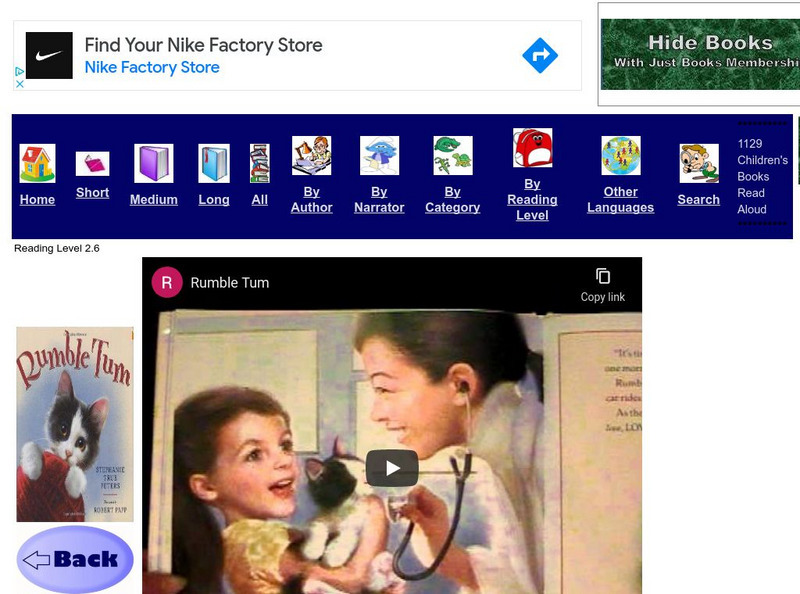Play the Rumble Tum video
This screenshot has height=594, width=800.
click(x=392, y=468)
